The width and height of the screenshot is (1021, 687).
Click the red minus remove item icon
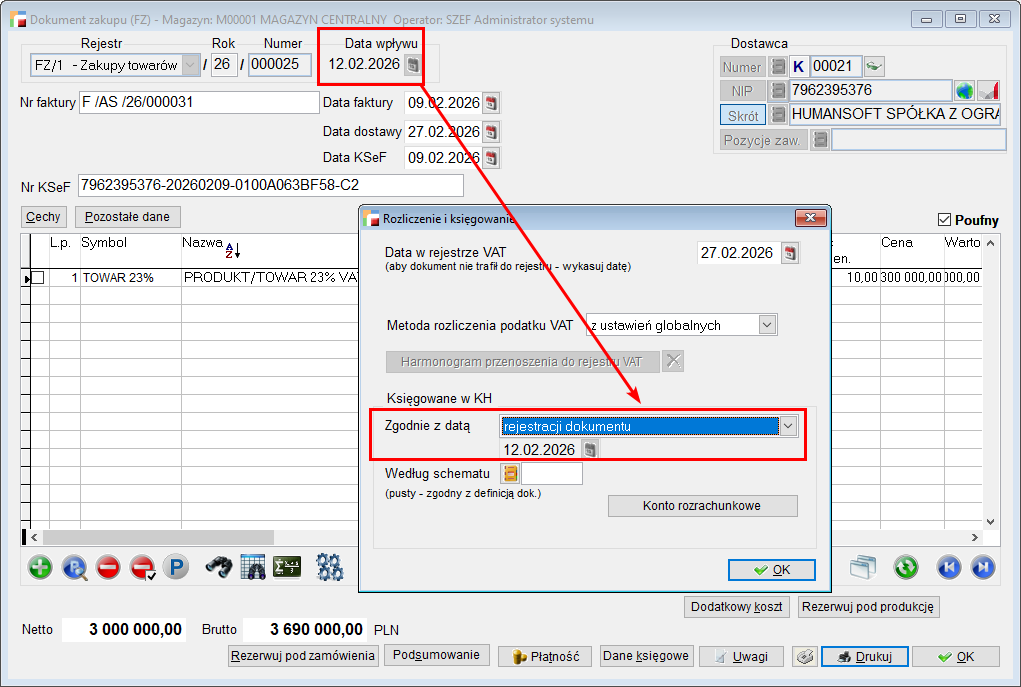pos(108,568)
